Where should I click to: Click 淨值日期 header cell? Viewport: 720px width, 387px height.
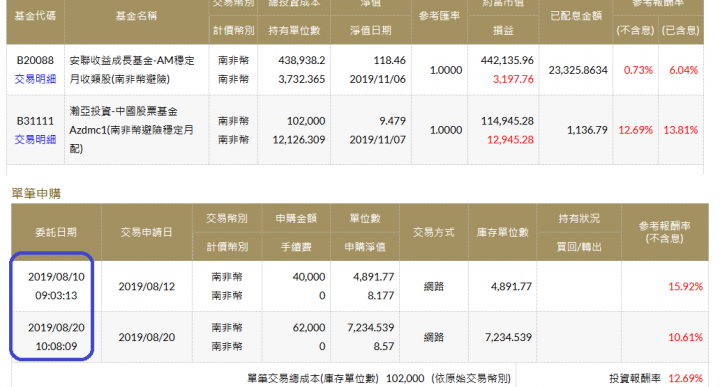click(x=371, y=30)
